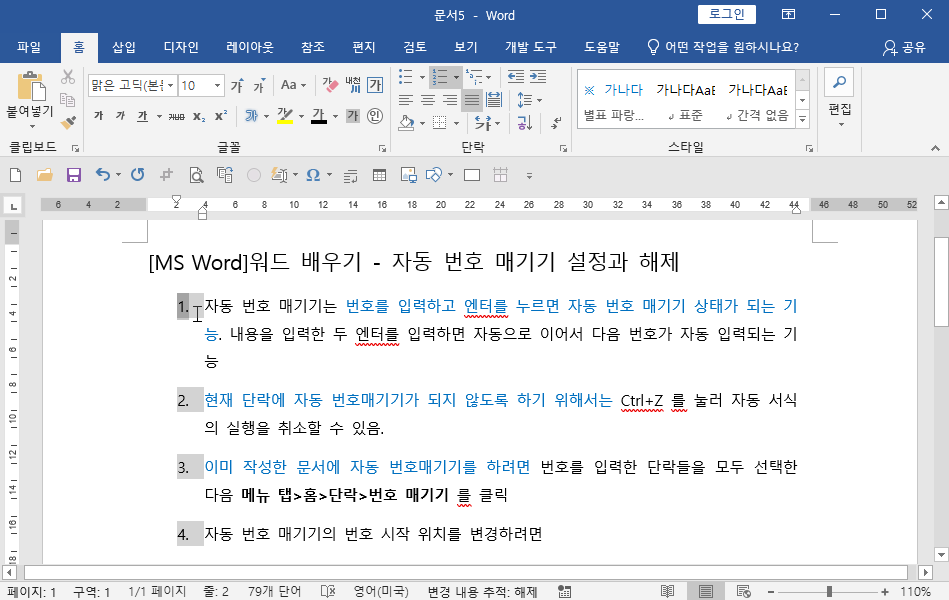
Task: Toggle character shading button
Action: pos(353,116)
